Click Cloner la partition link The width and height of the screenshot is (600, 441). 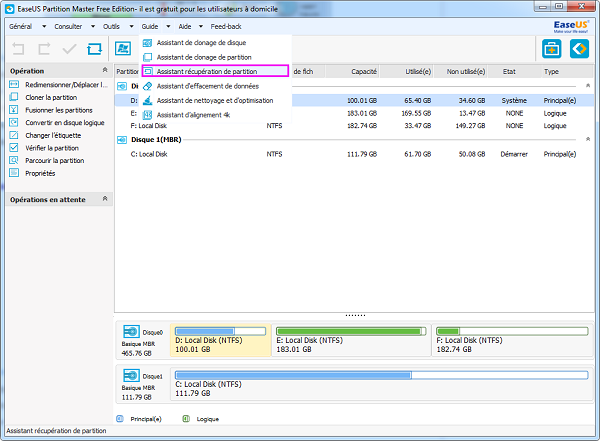(x=51, y=97)
